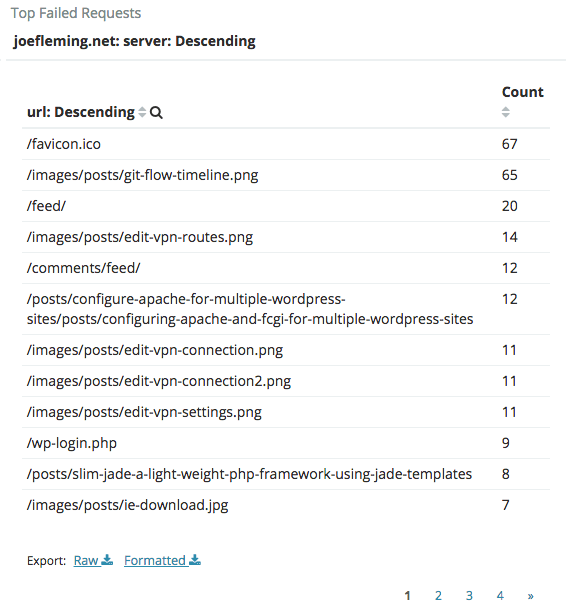This screenshot has height=612, width=573.
Task: Click the /feed/ url entry
Action: (x=46, y=206)
